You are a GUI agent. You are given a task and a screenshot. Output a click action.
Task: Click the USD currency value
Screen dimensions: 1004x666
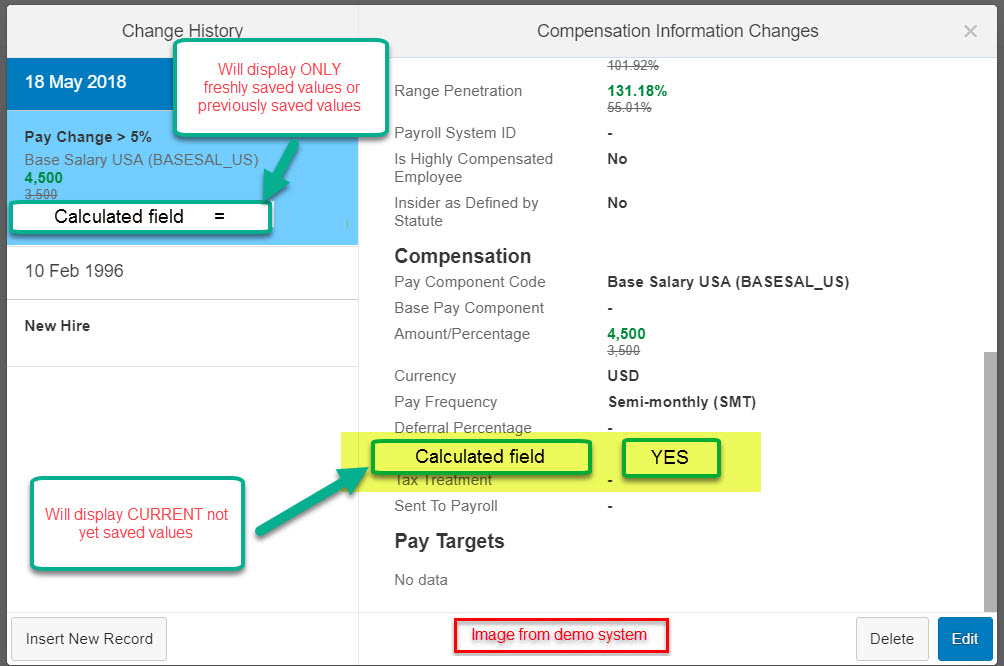click(x=623, y=376)
